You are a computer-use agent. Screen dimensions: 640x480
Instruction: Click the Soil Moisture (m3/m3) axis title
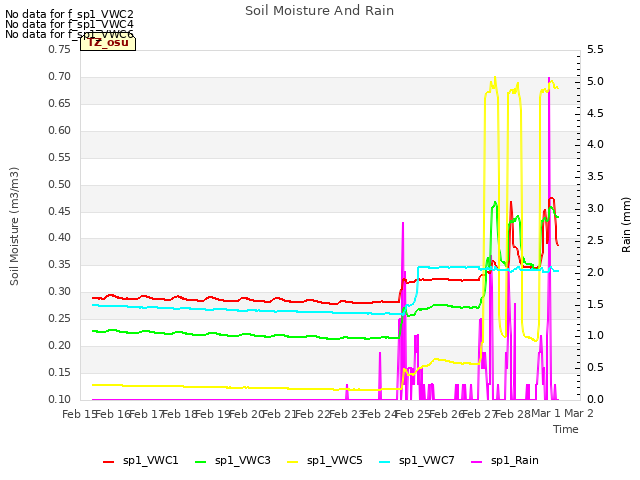tap(14, 226)
